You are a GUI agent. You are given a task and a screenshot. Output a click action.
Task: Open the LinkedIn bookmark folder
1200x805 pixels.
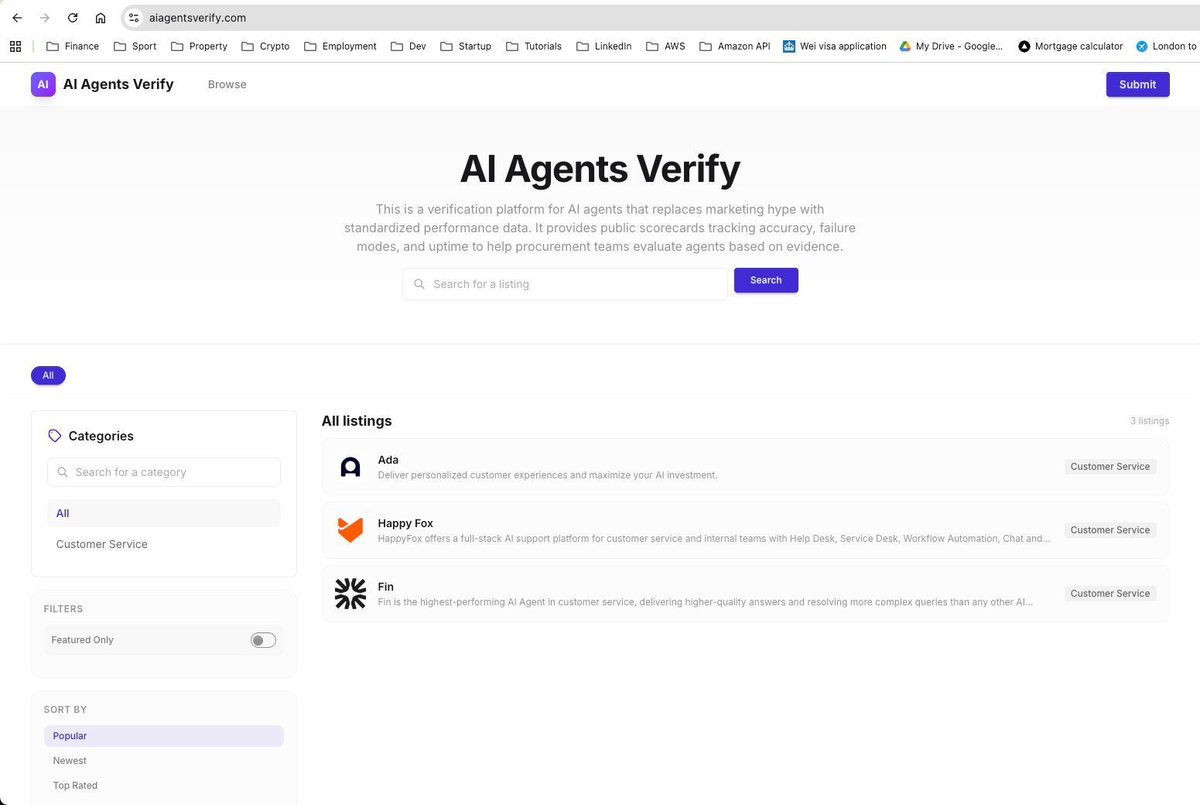[604, 46]
